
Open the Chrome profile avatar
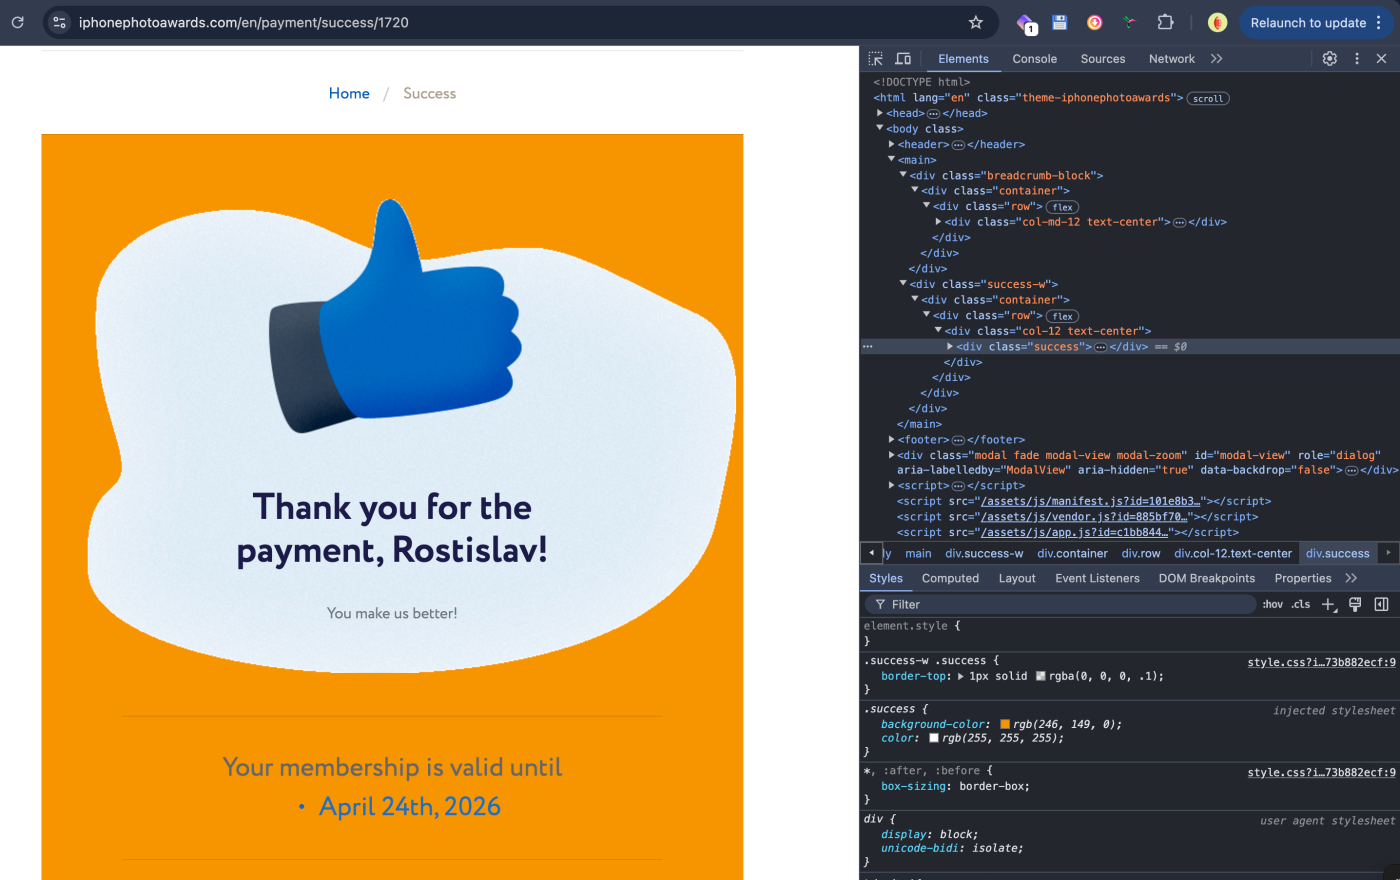coord(1217,22)
